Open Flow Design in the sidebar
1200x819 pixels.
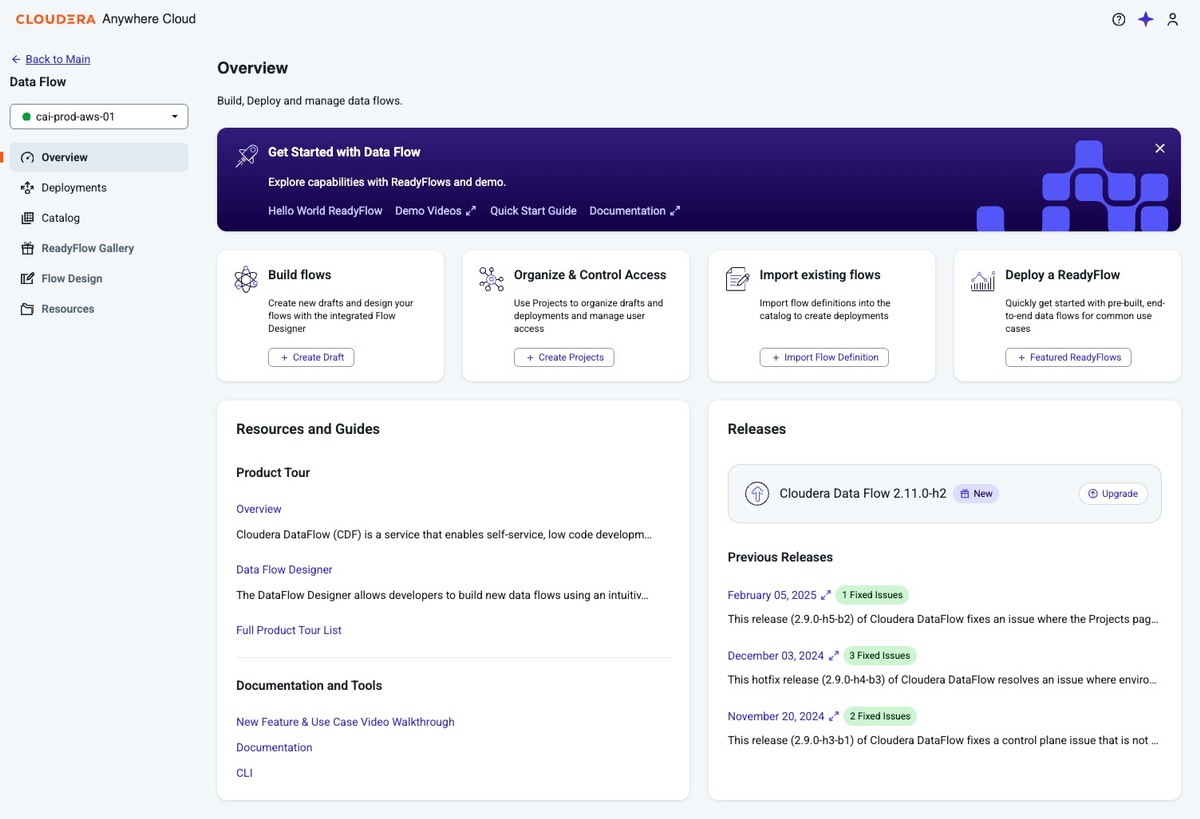[x=99, y=279]
